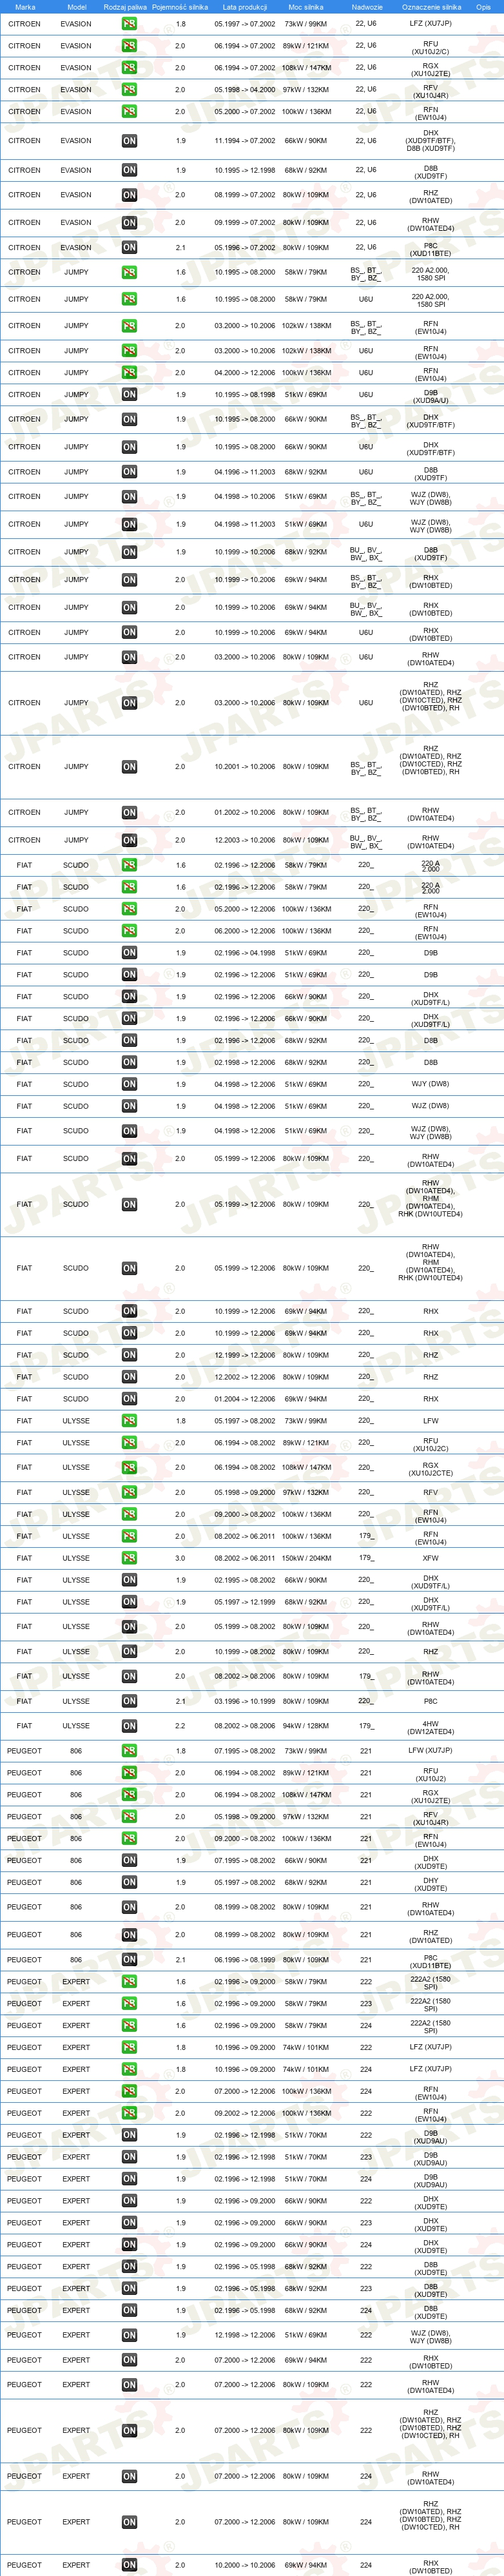The height and width of the screenshot is (2576, 504).
Task: Click petrol icon for Fiat Ulysse 3.0 XFW
Action: coord(129,1558)
